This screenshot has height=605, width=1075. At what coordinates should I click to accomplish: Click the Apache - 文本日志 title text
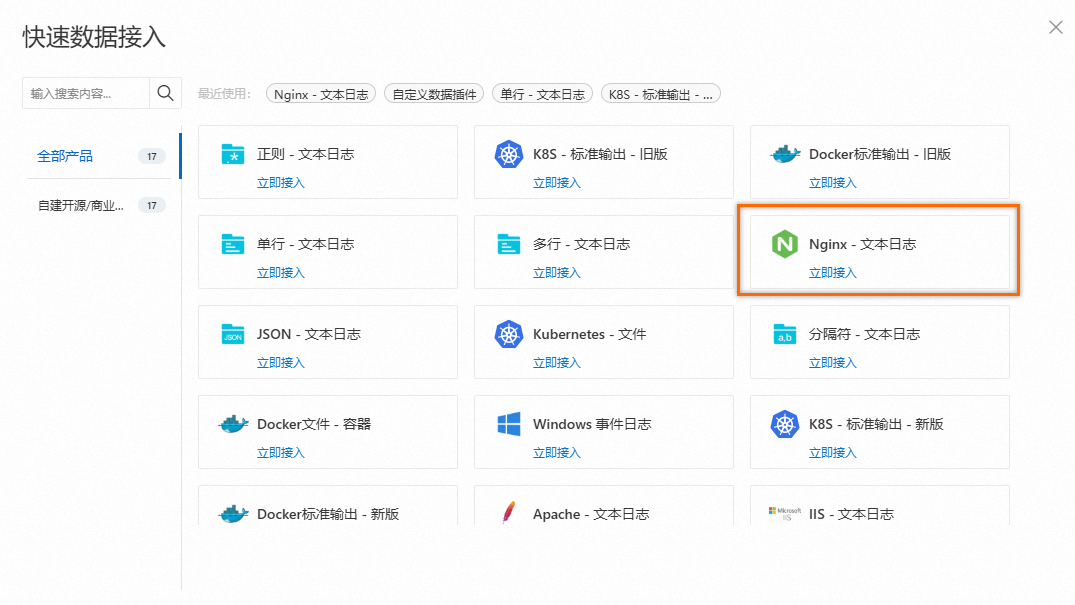[x=591, y=514]
